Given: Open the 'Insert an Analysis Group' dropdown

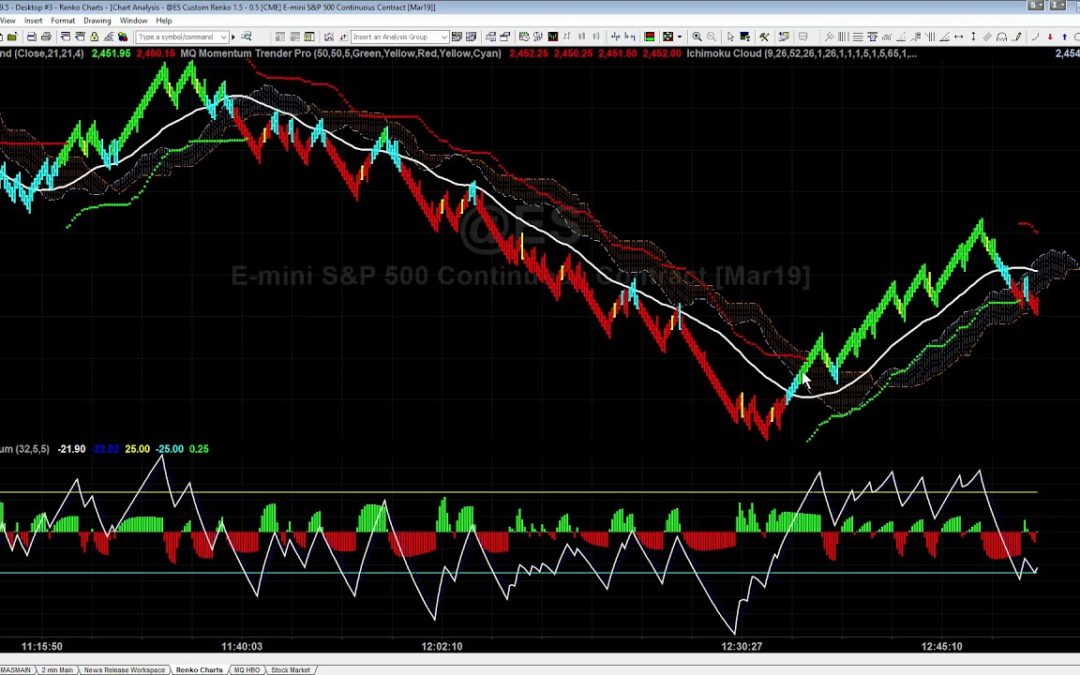Looking at the screenshot, I should [444, 37].
